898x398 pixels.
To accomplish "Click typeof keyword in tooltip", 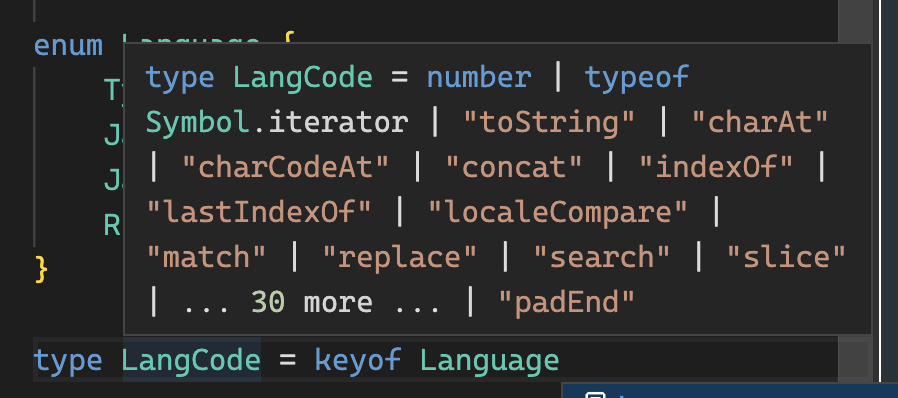I will point(637,78).
